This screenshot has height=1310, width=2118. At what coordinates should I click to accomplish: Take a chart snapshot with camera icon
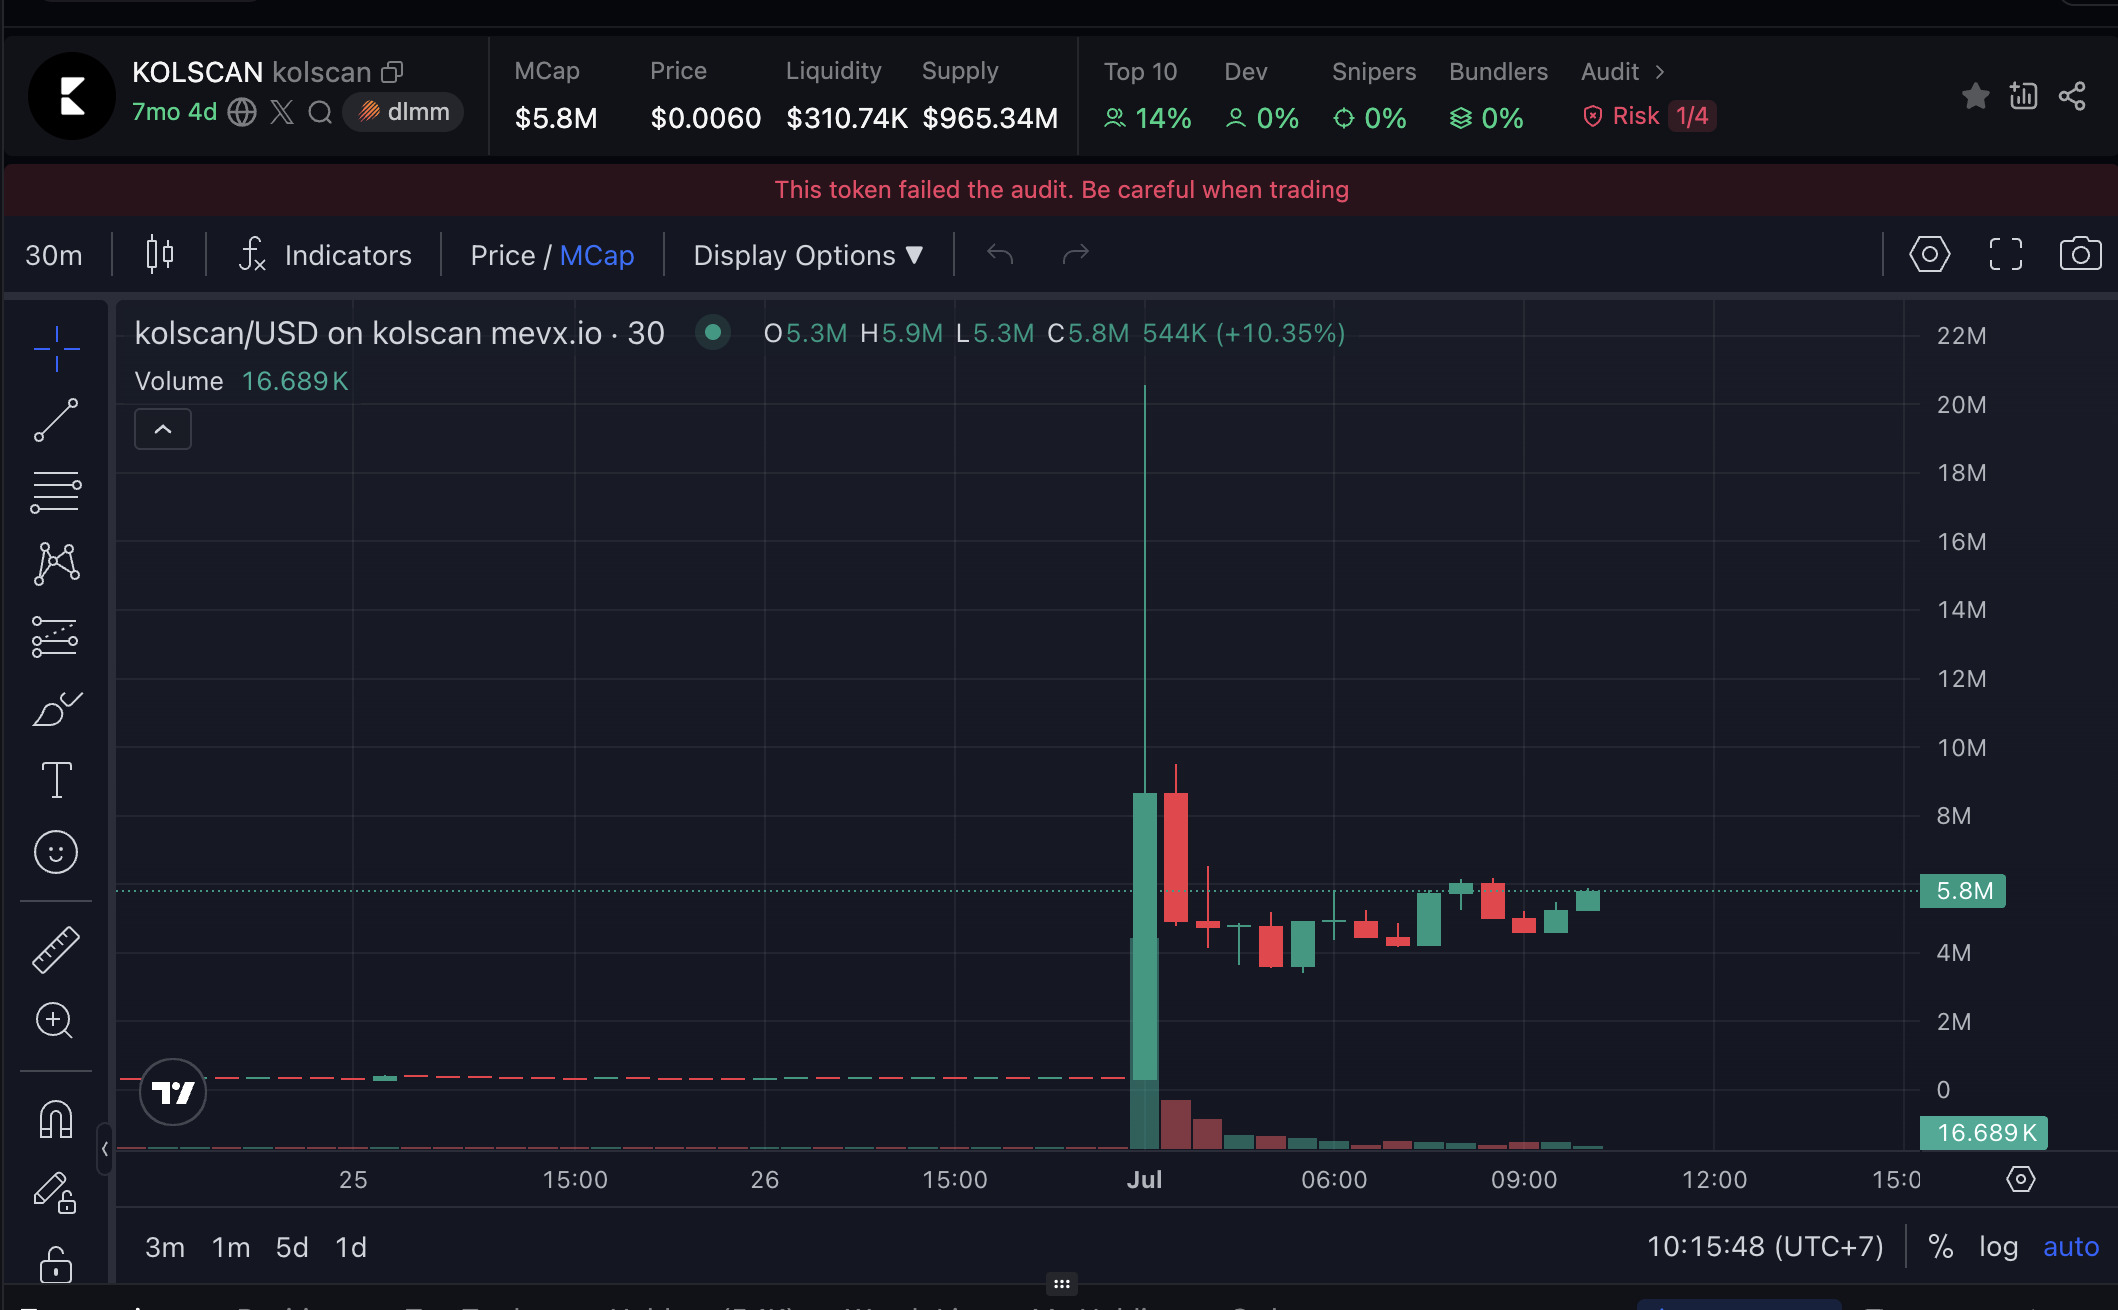click(2081, 254)
